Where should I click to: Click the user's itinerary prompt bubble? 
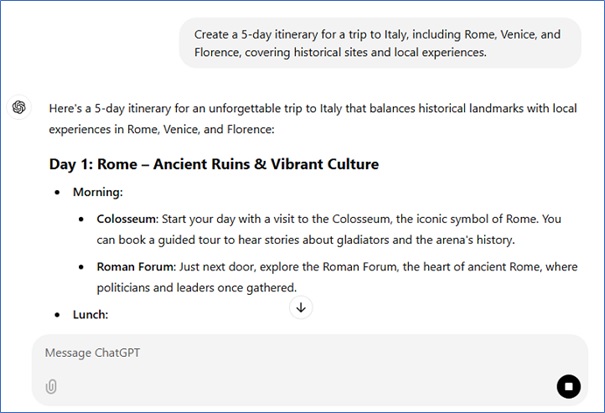click(x=379, y=43)
